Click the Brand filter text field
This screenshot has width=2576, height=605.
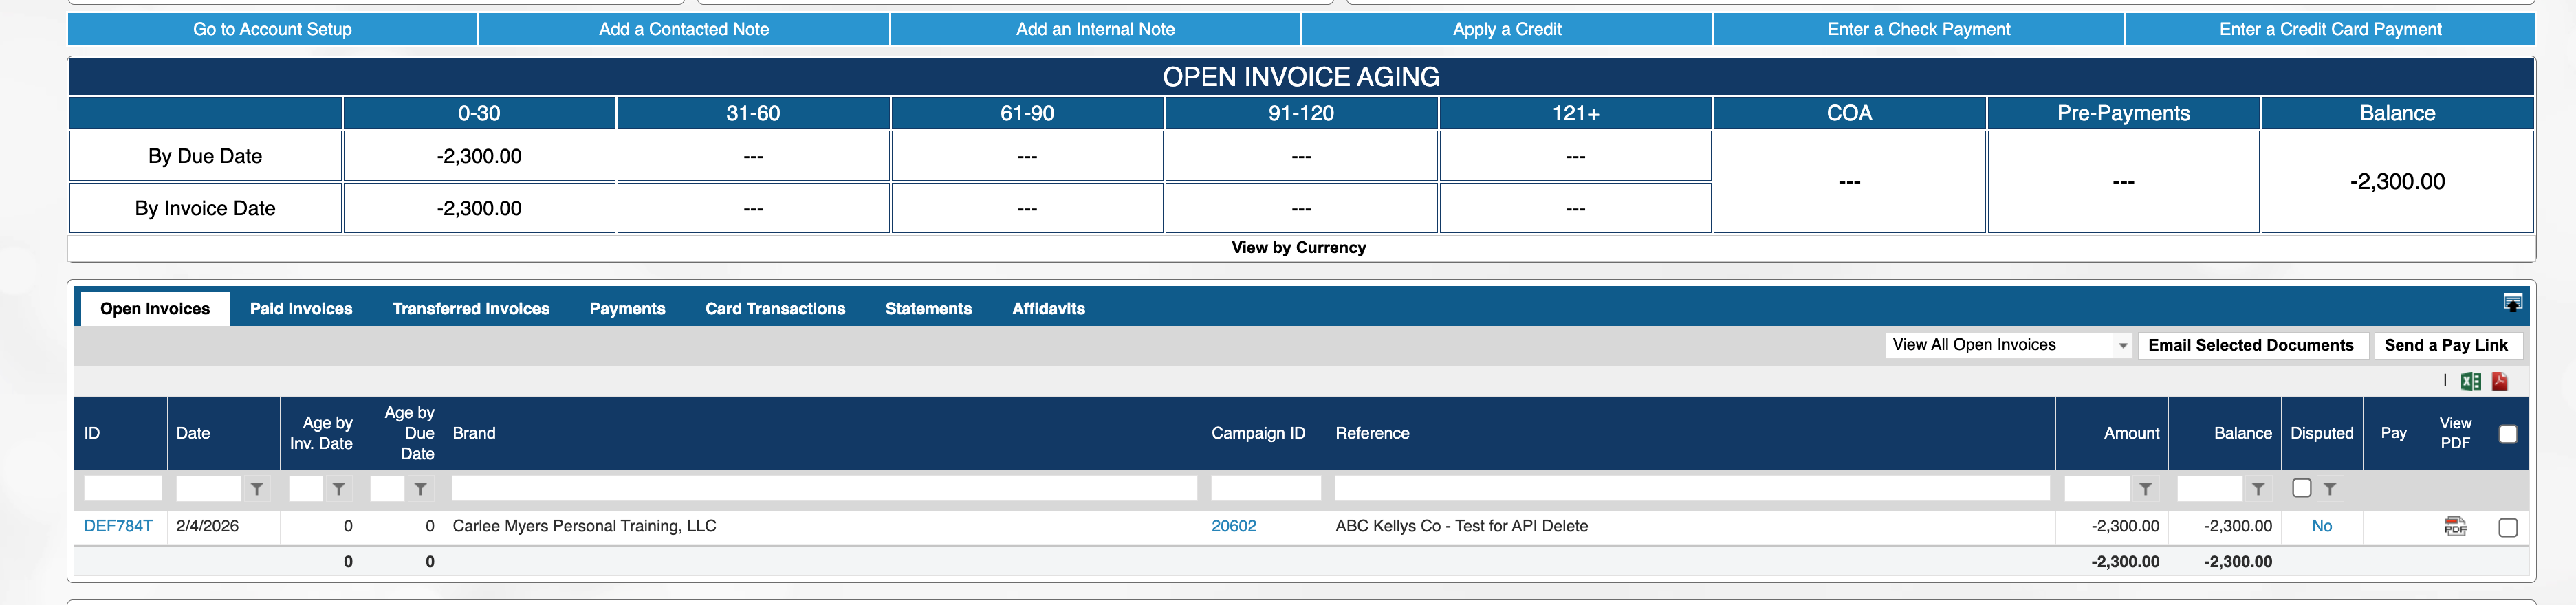click(824, 488)
